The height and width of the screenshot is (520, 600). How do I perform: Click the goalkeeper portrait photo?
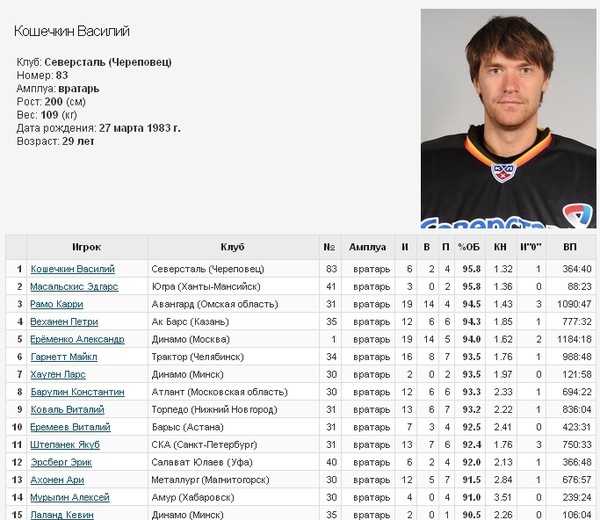(x=509, y=119)
